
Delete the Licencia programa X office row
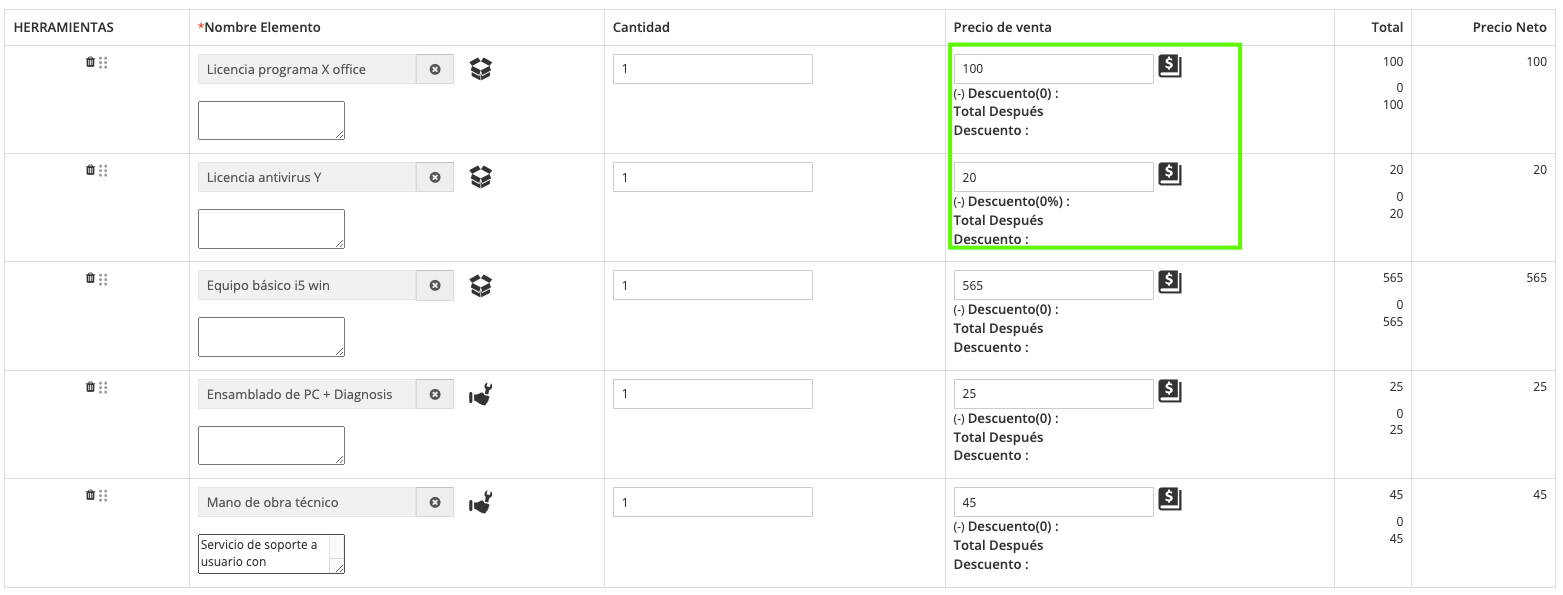[x=90, y=62]
